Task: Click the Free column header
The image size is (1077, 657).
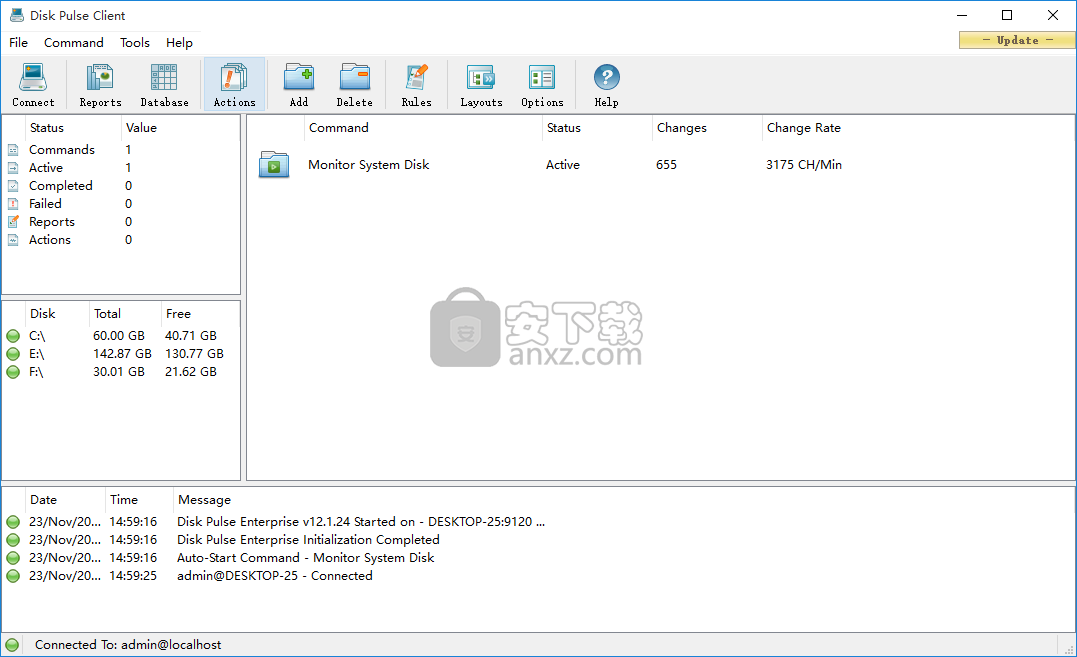Action: (199, 314)
